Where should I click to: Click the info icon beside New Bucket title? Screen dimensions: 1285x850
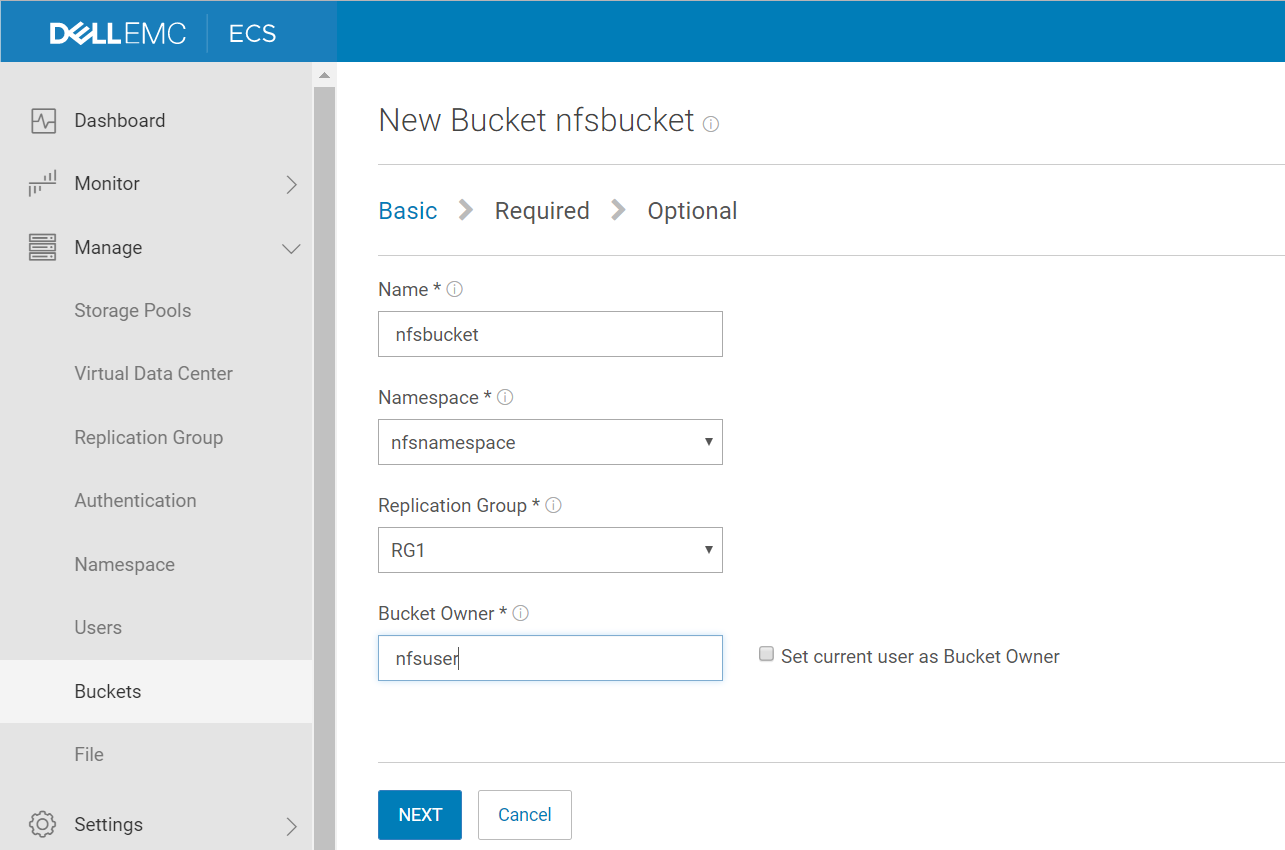click(x=710, y=124)
